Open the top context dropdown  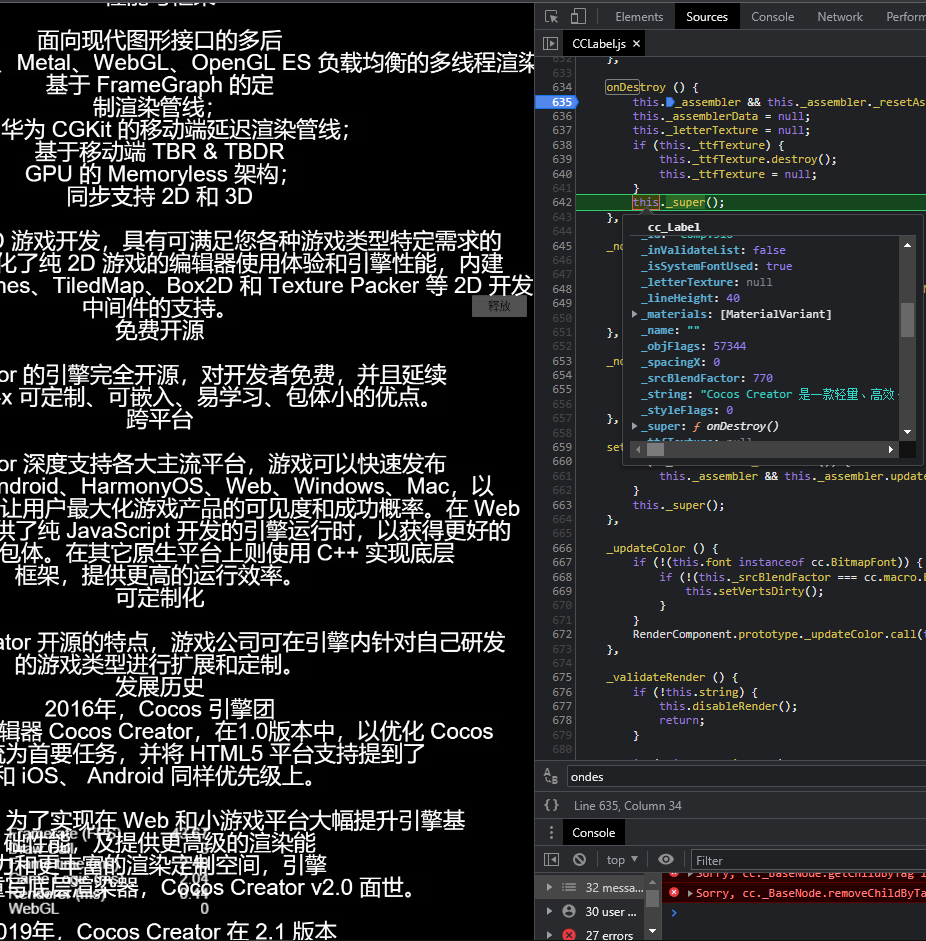[622, 860]
